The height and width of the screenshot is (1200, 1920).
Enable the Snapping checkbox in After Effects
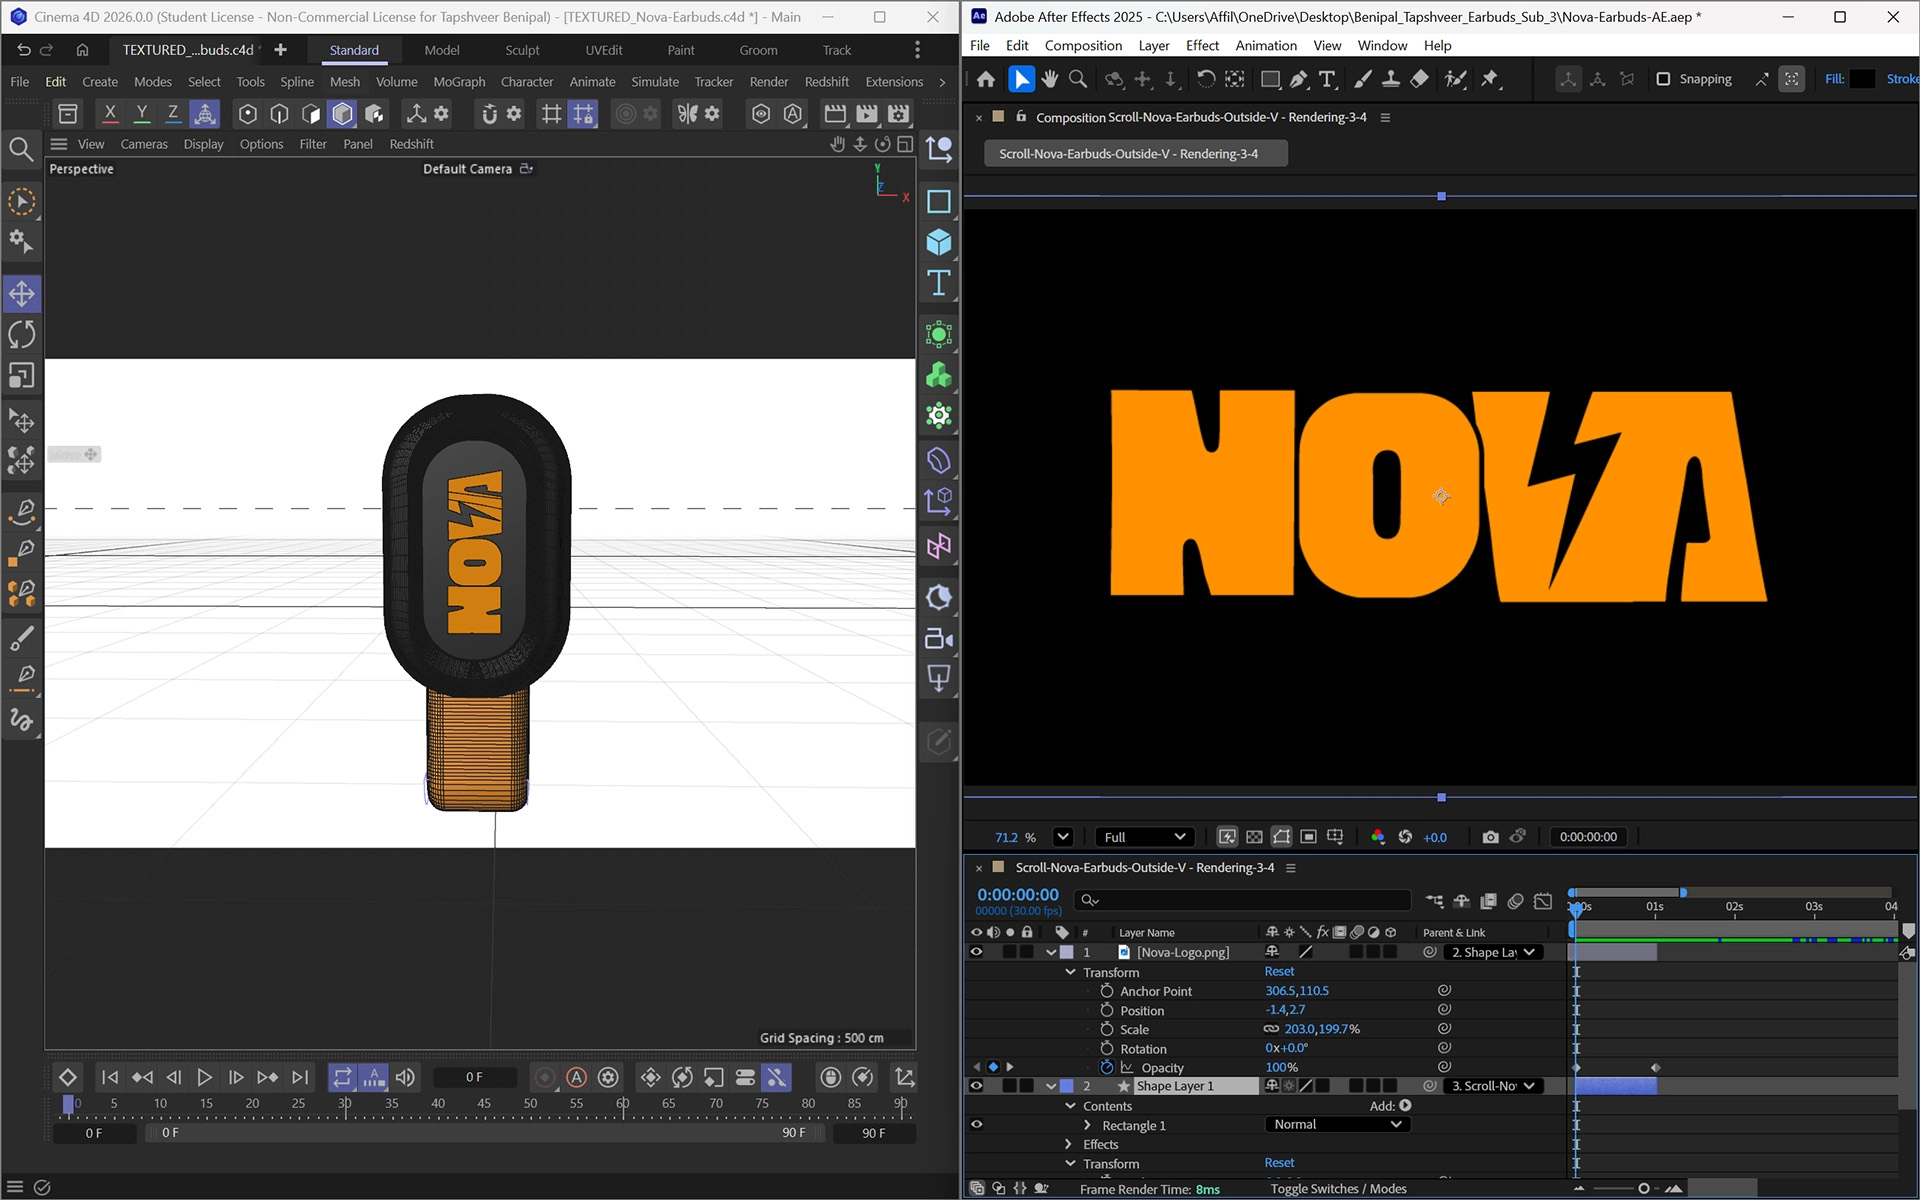1663,79
